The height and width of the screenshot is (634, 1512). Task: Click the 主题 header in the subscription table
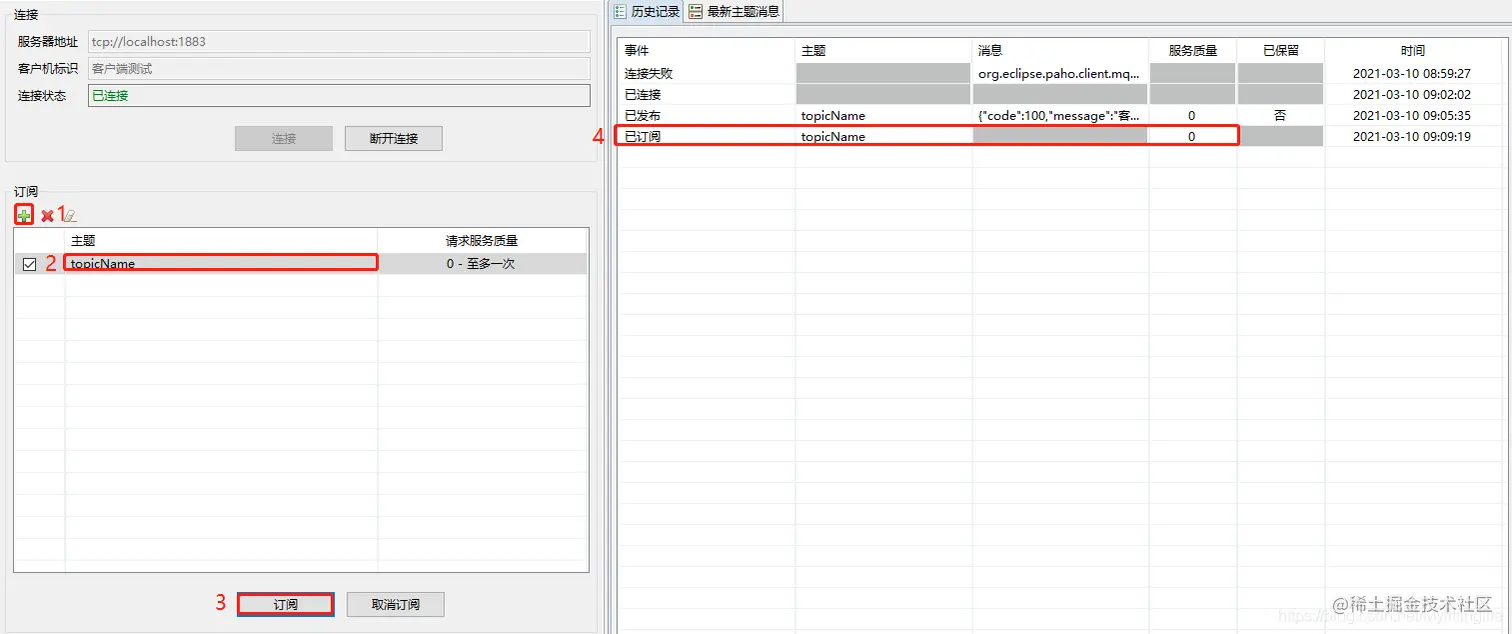coord(221,241)
